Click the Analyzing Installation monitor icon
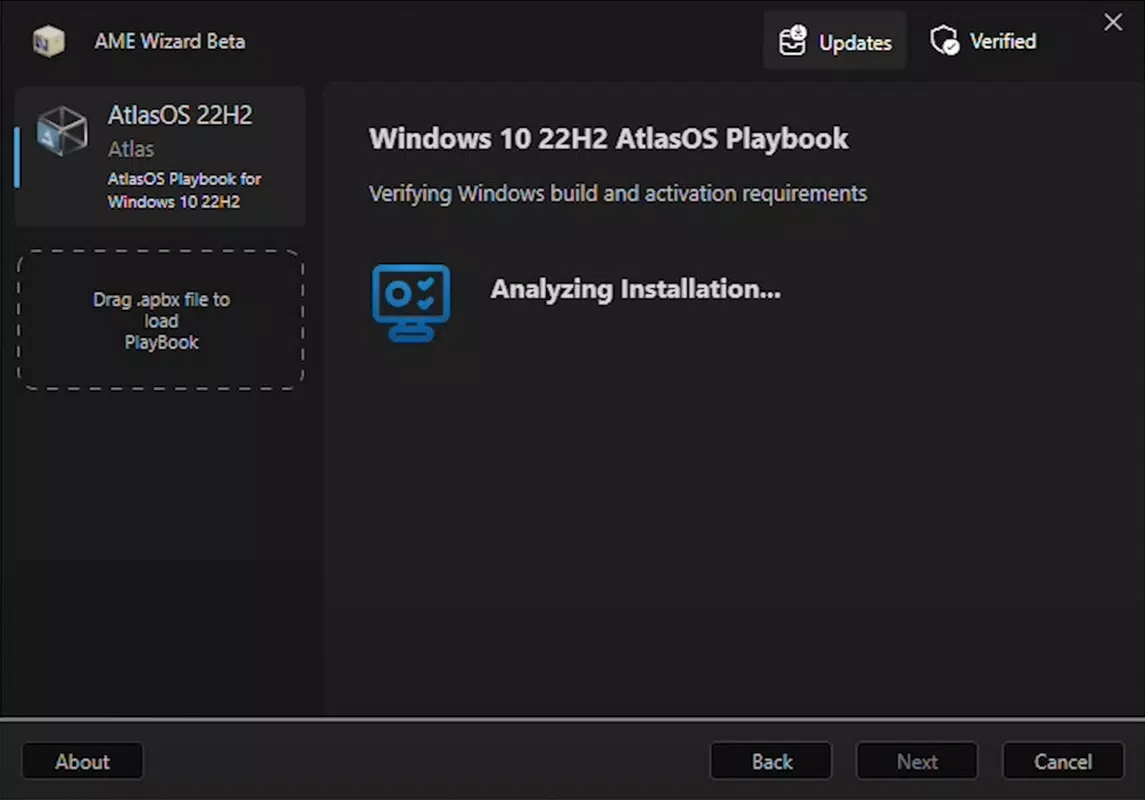The width and height of the screenshot is (1145, 800). point(411,302)
